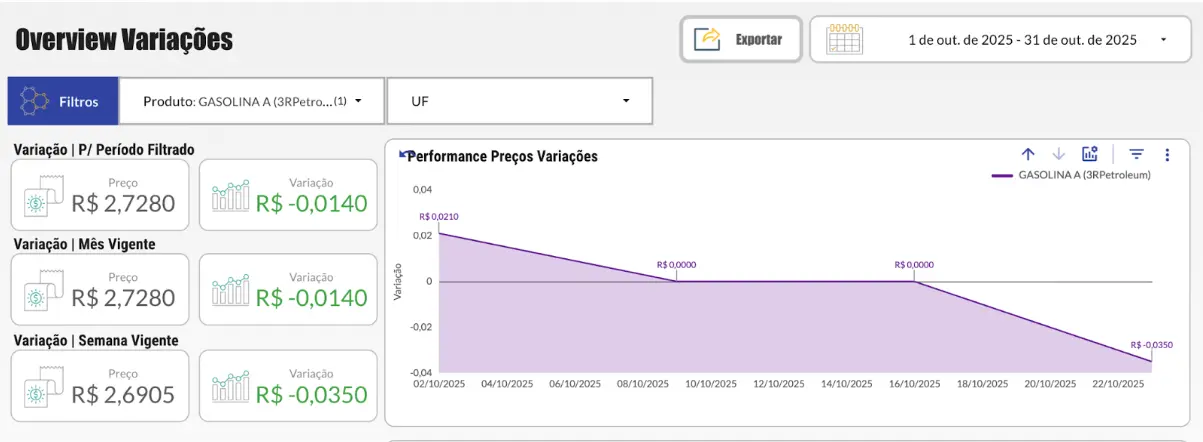Open the date range picker dropdown arrow

coord(1163,40)
